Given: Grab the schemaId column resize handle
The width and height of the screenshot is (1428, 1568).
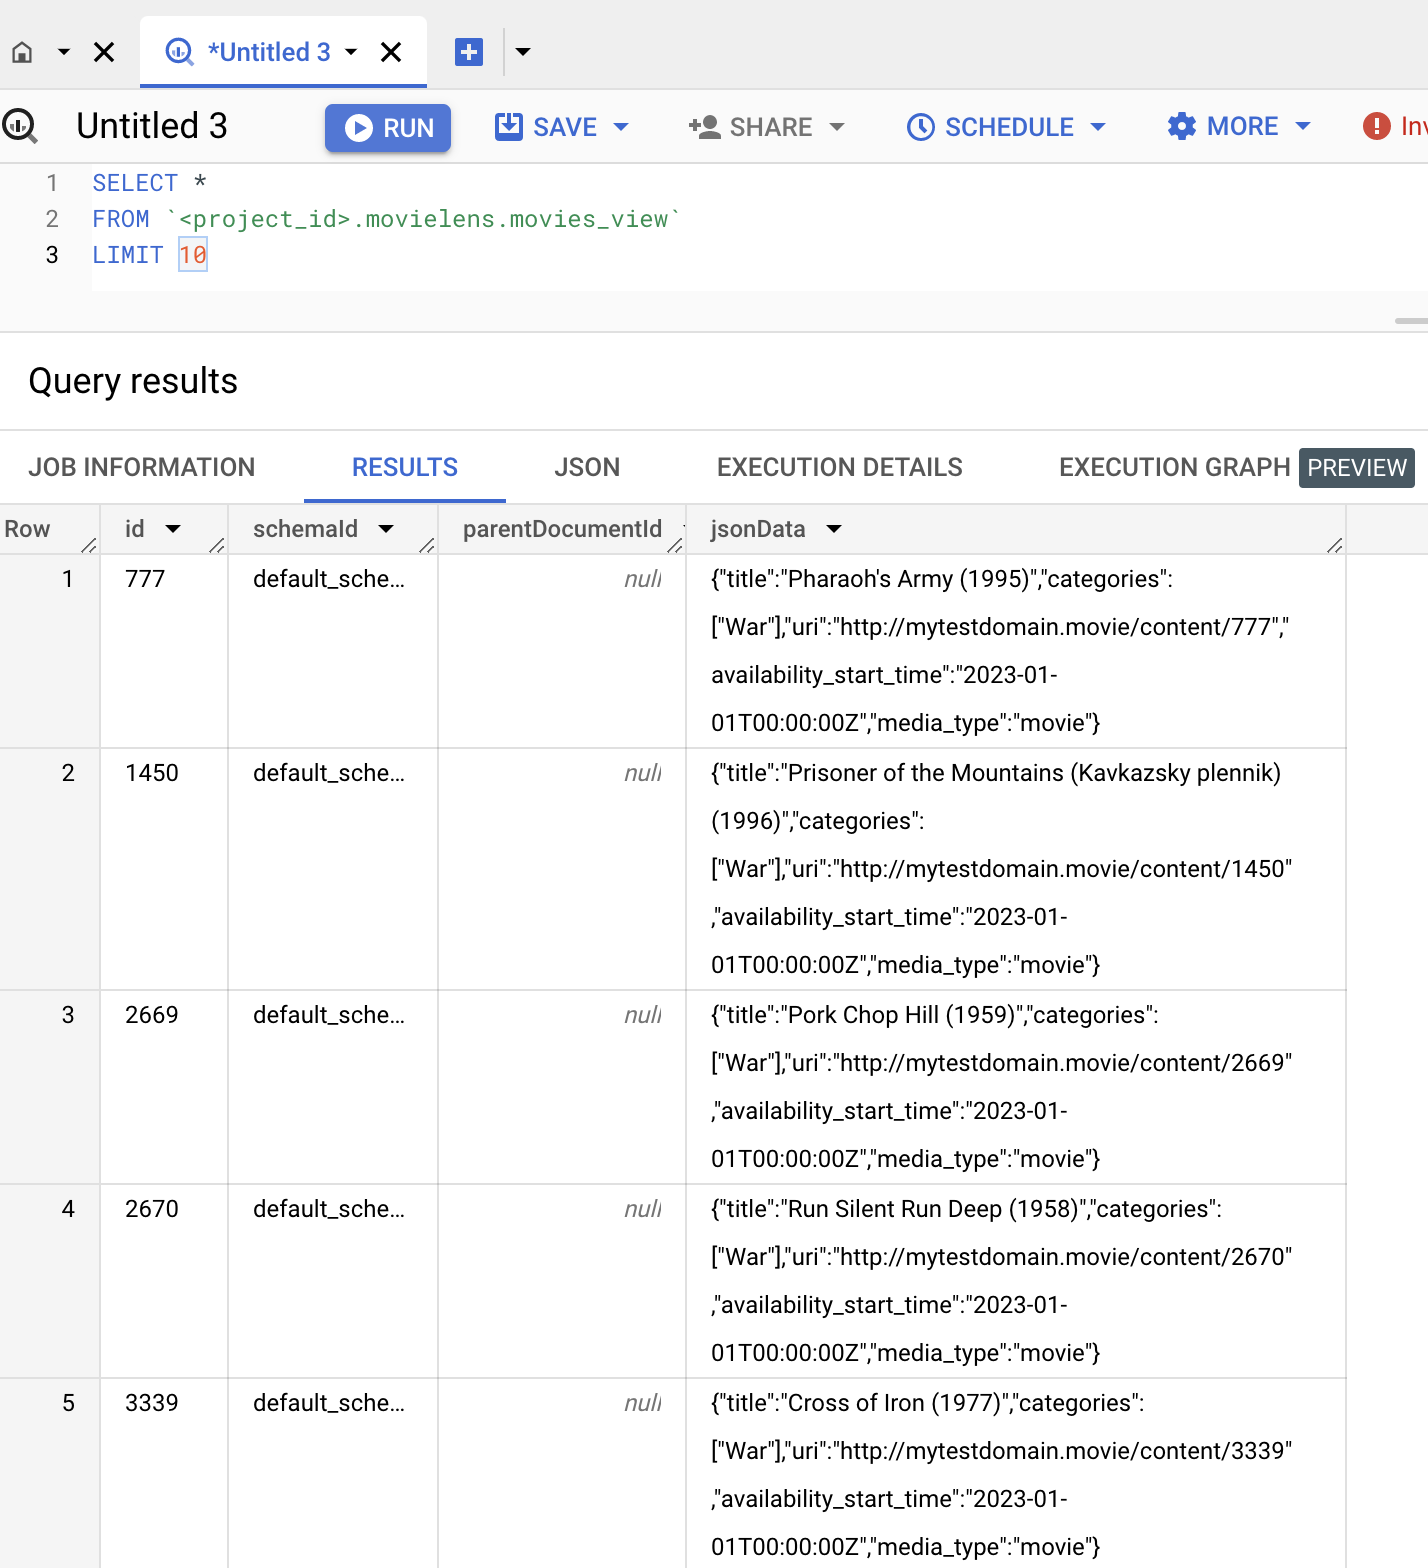Looking at the screenshot, I should pyautogui.click(x=427, y=545).
